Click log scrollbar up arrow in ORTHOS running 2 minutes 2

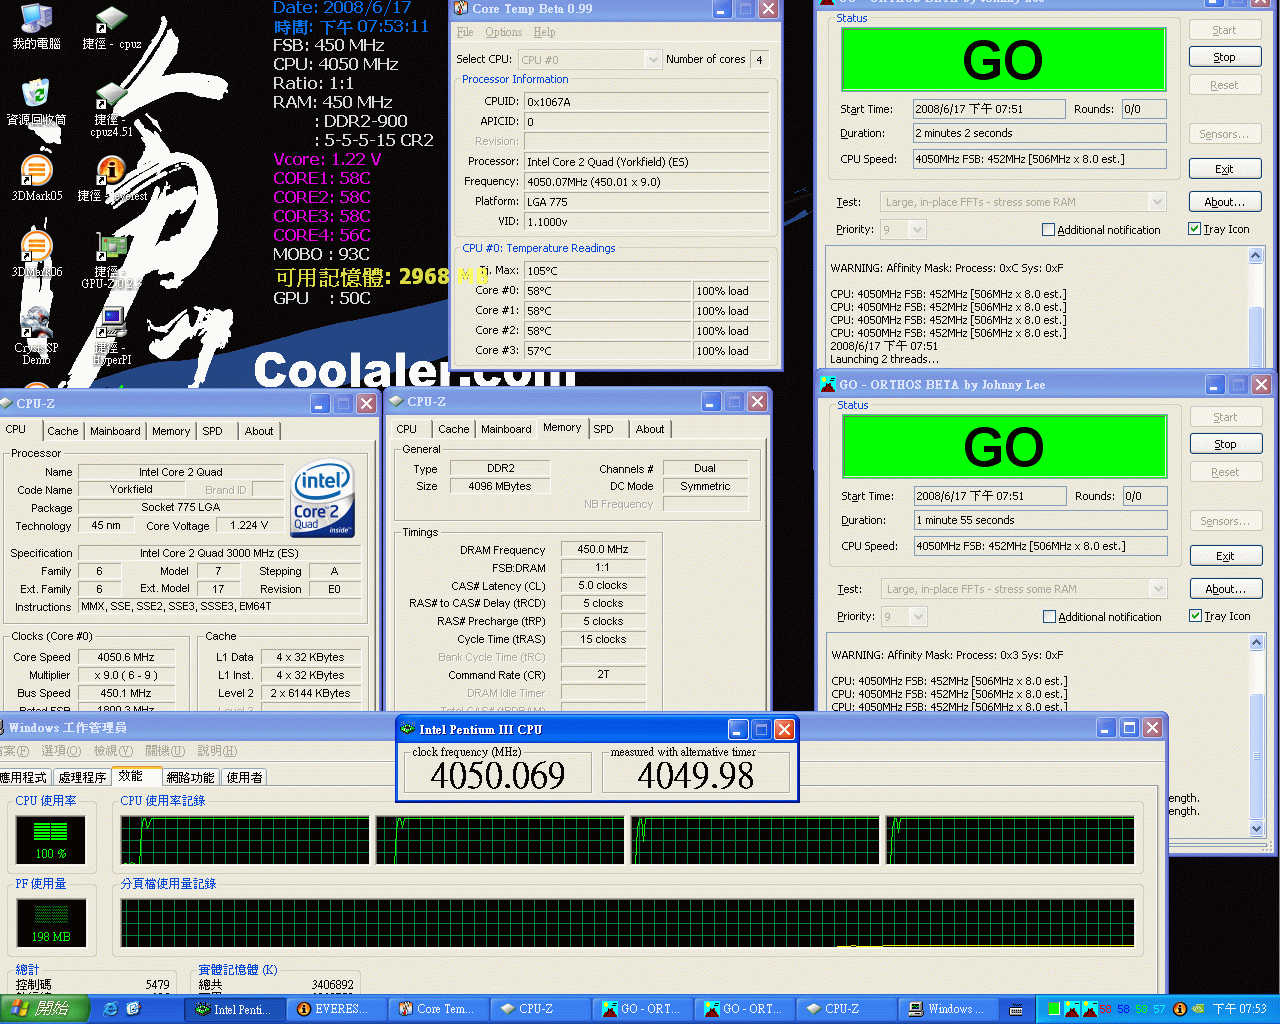tap(1256, 256)
